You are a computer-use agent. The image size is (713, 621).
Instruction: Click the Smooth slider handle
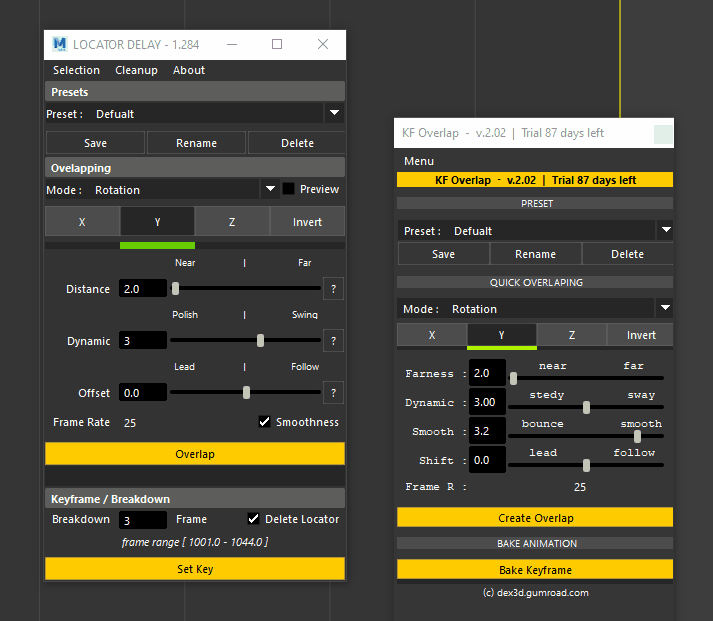(x=638, y=436)
